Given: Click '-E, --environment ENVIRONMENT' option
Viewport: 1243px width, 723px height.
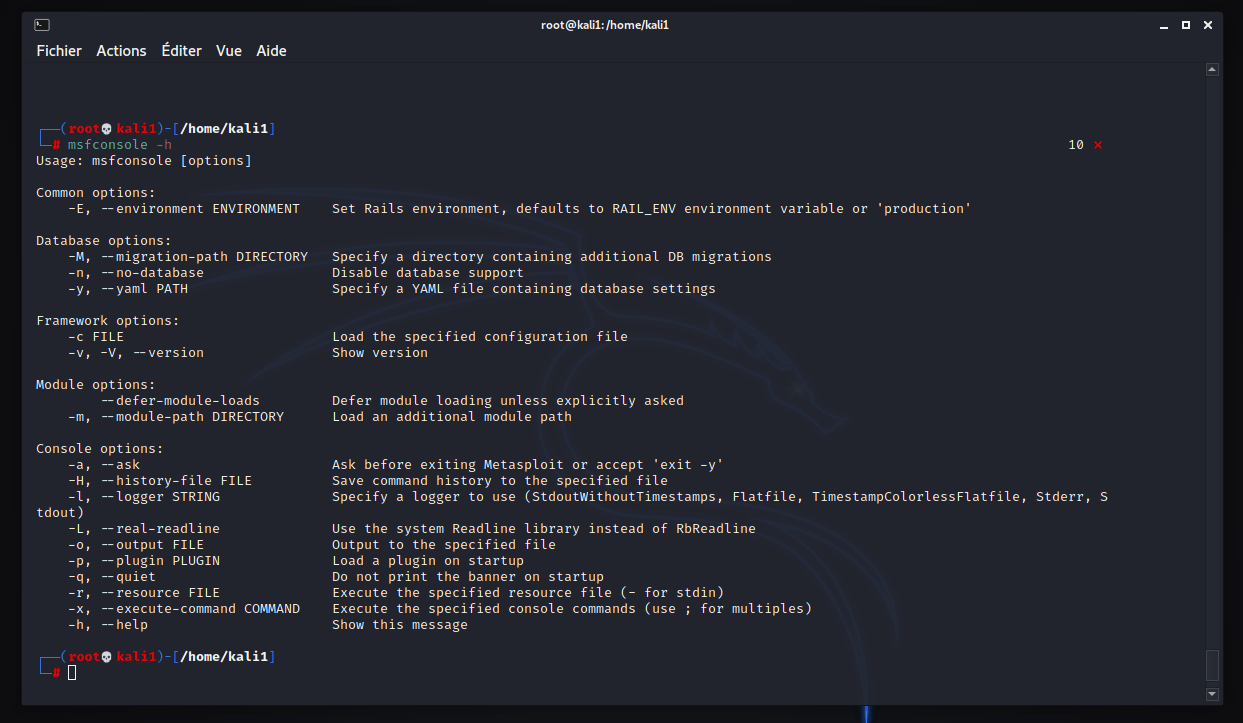Looking at the screenshot, I should 184,209.
